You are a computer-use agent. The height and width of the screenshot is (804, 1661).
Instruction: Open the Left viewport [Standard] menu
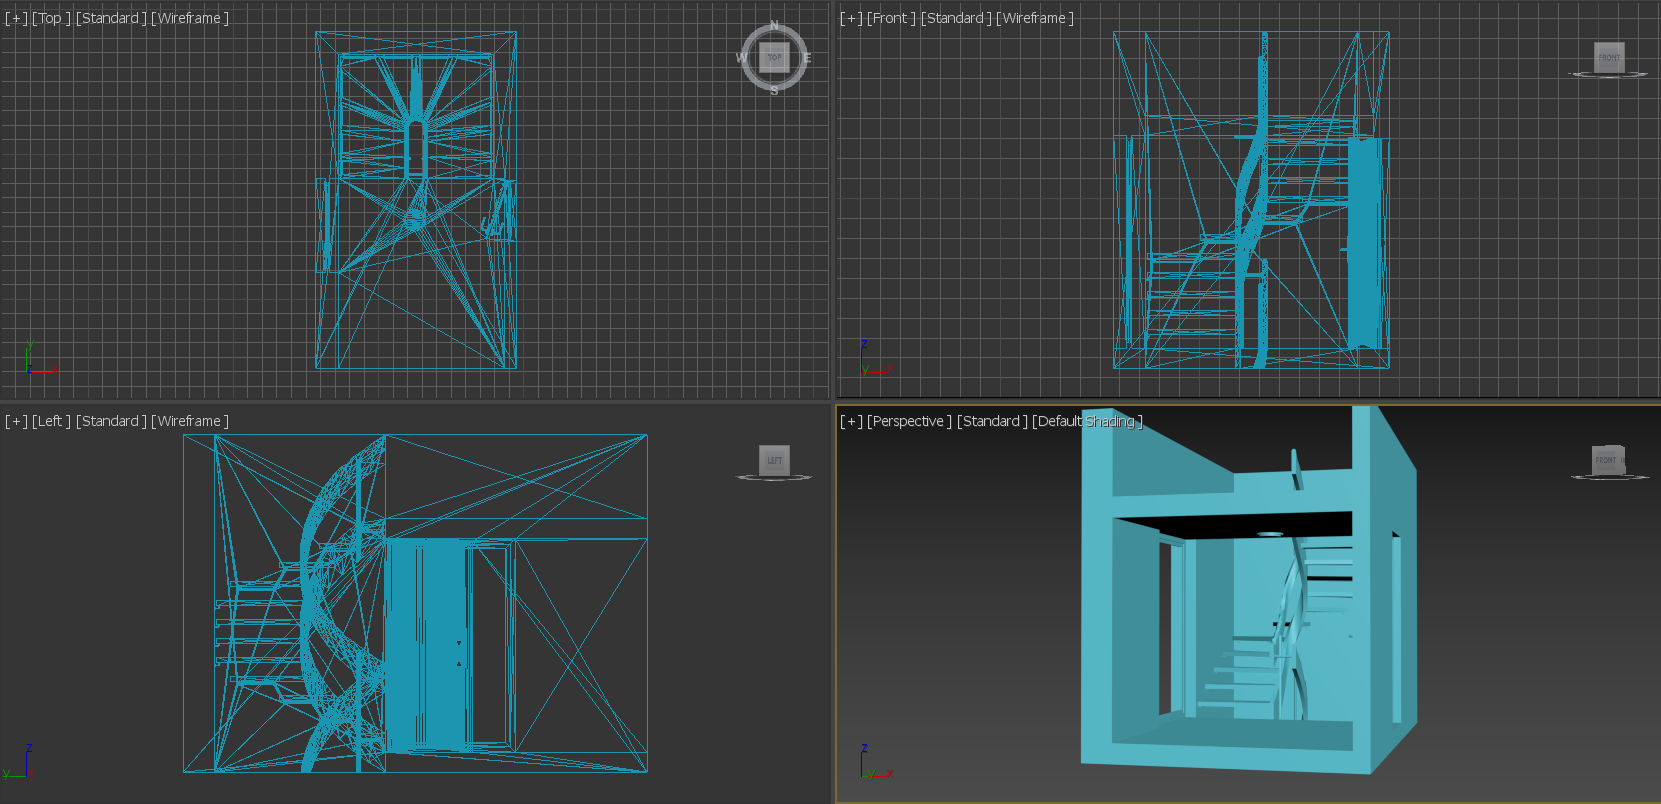point(111,421)
